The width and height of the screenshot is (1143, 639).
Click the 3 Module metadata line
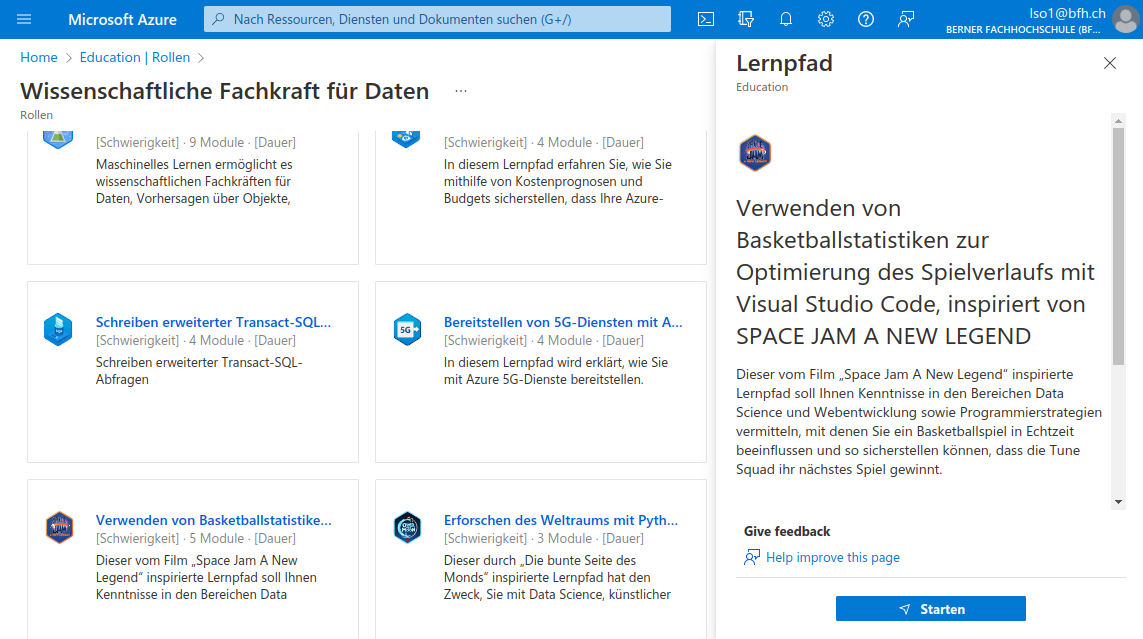tap(544, 538)
